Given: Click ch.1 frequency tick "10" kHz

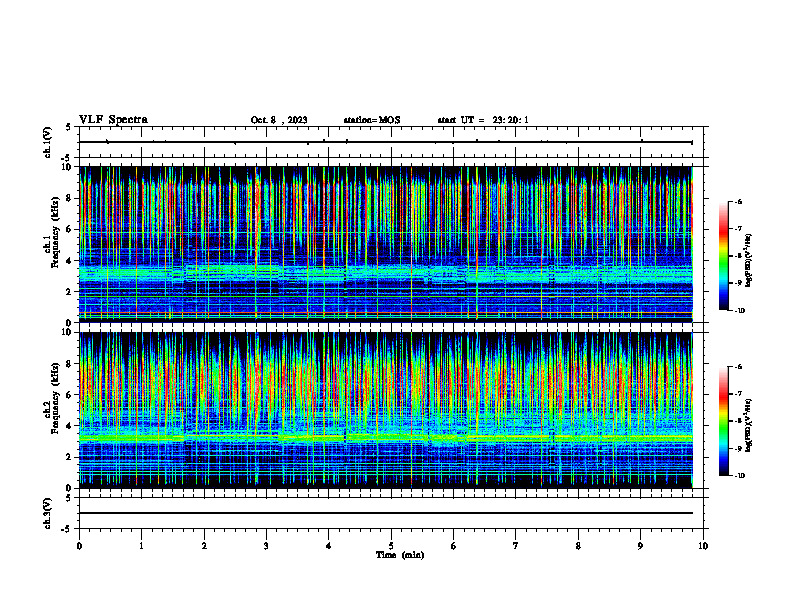Looking at the screenshot, I should [x=67, y=167].
